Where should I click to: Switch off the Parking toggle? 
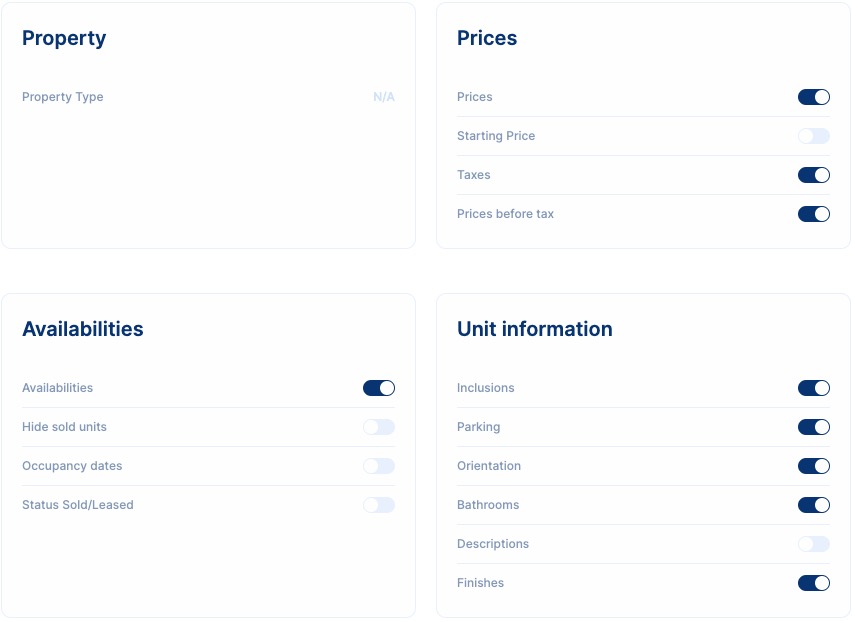(813, 427)
